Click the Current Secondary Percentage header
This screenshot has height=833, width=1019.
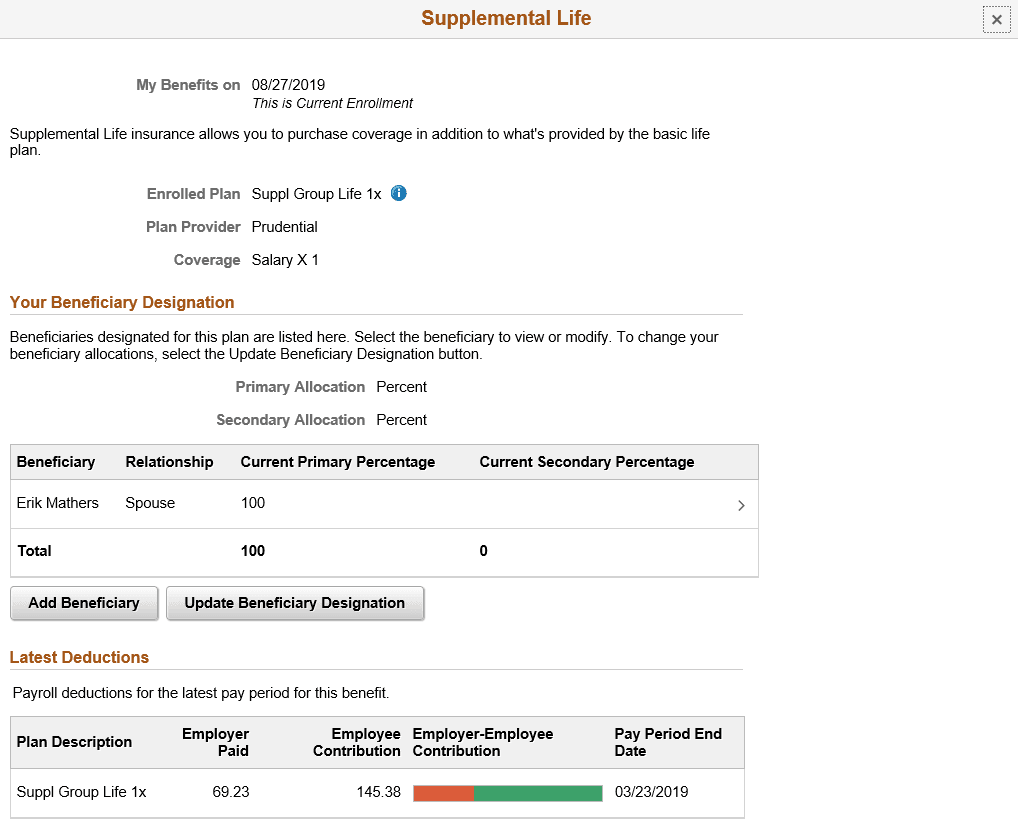pos(587,462)
